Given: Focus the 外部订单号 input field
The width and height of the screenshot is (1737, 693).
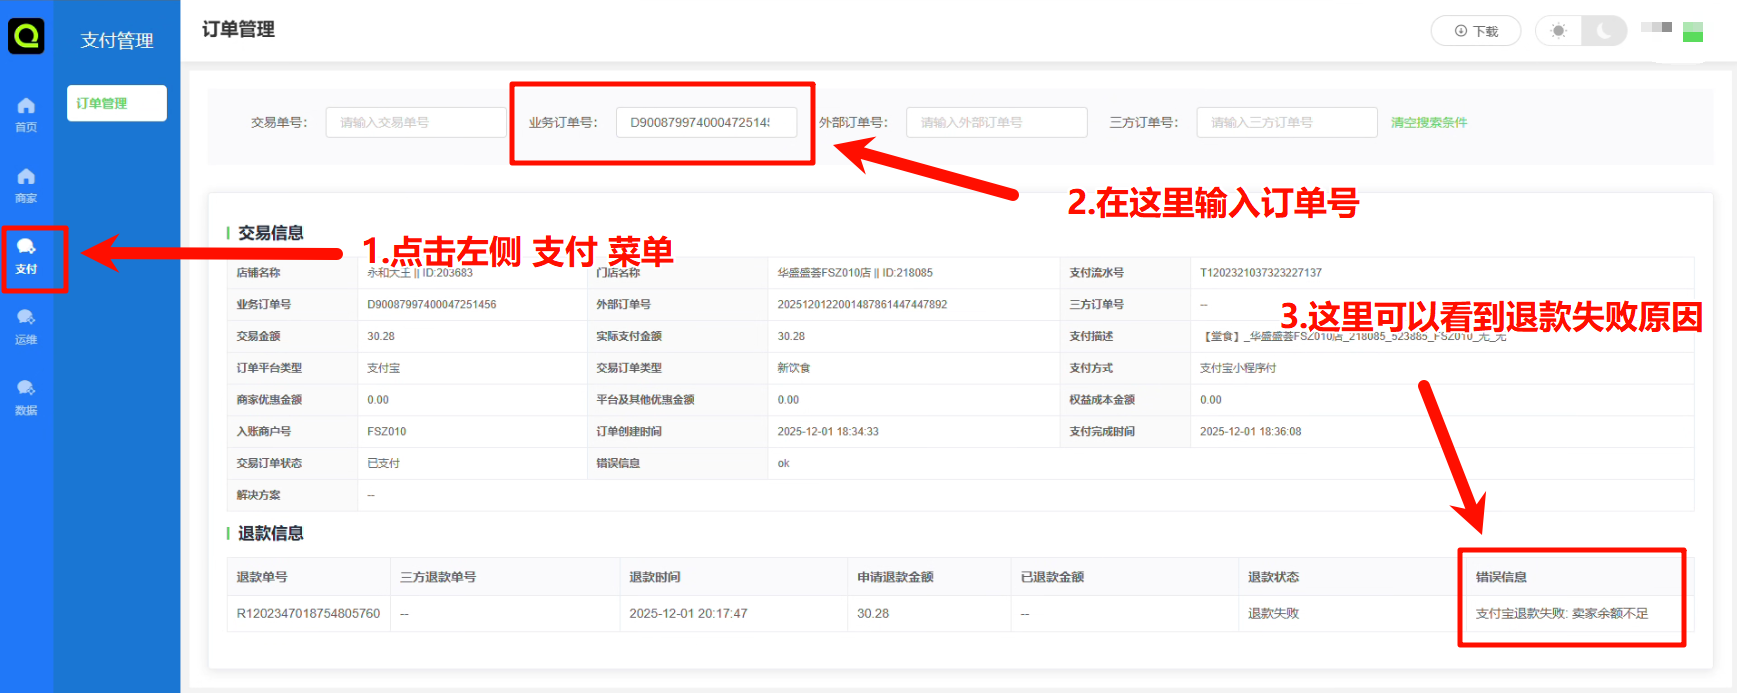Looking at the screenshot, I should (995, 123).
